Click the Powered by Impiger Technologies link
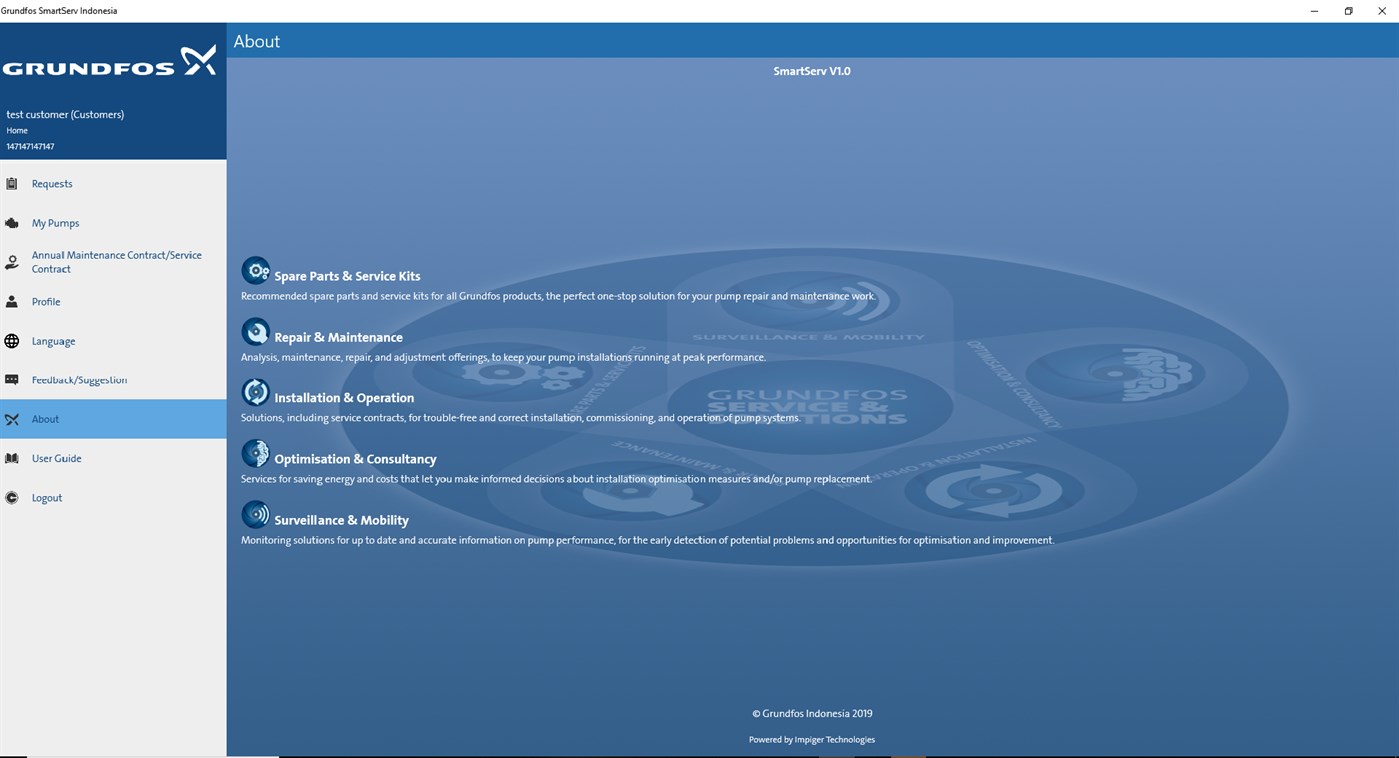 (811, 739)
